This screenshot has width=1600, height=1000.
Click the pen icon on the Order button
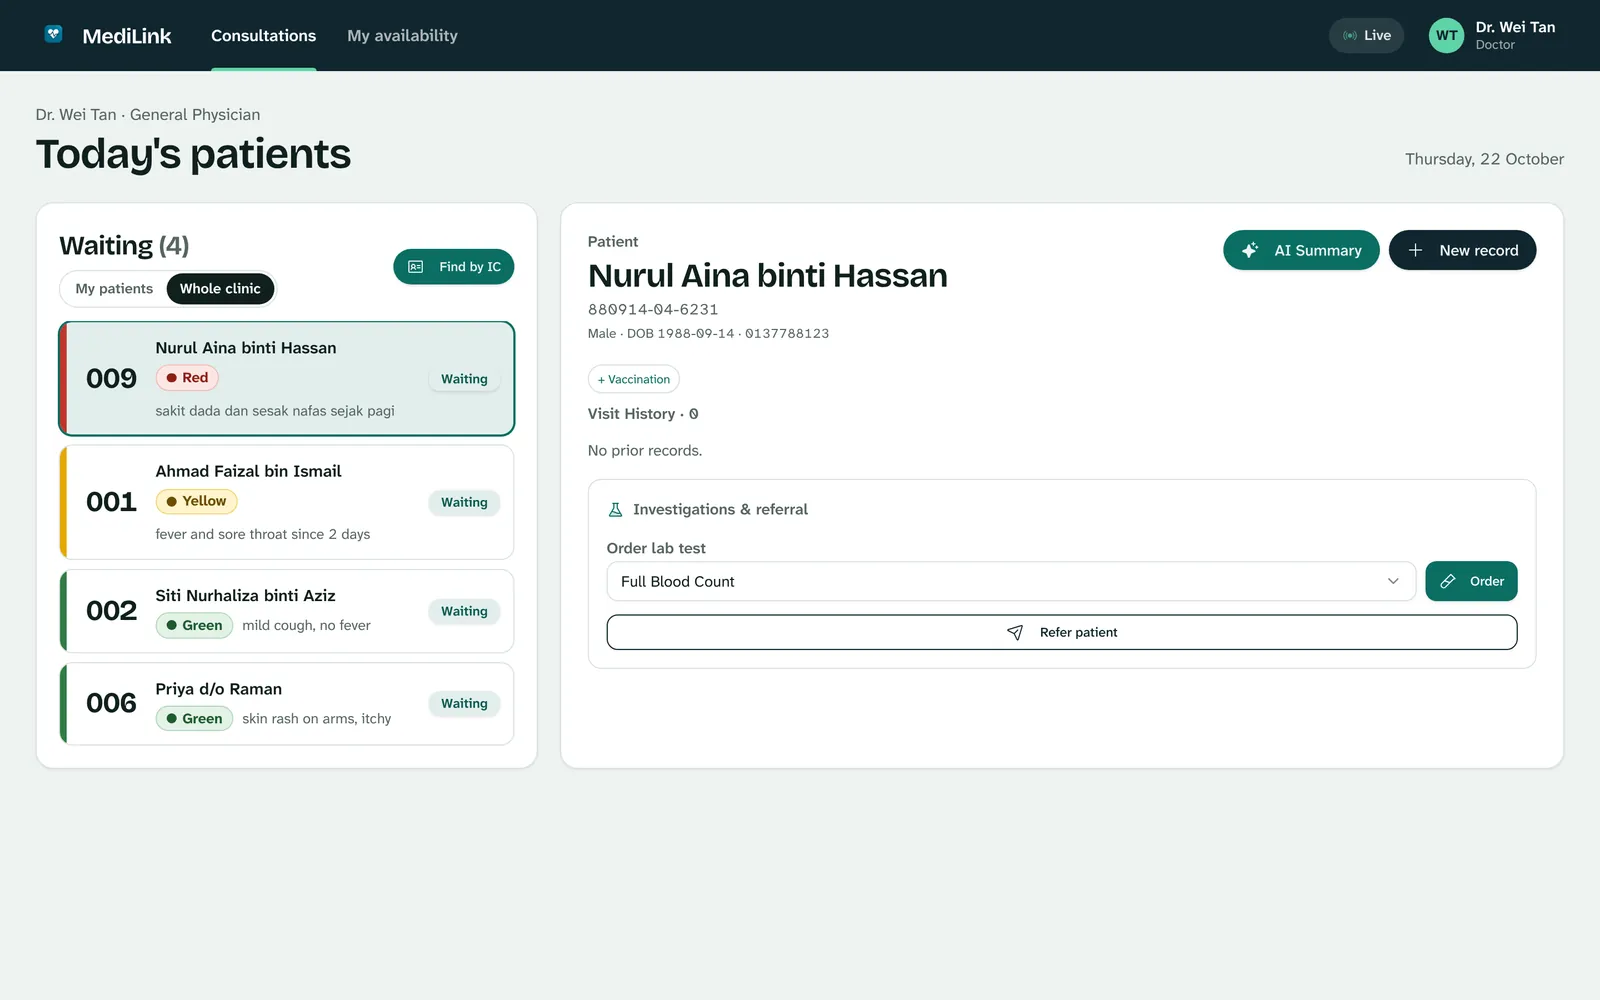(x=1447, y=581)
